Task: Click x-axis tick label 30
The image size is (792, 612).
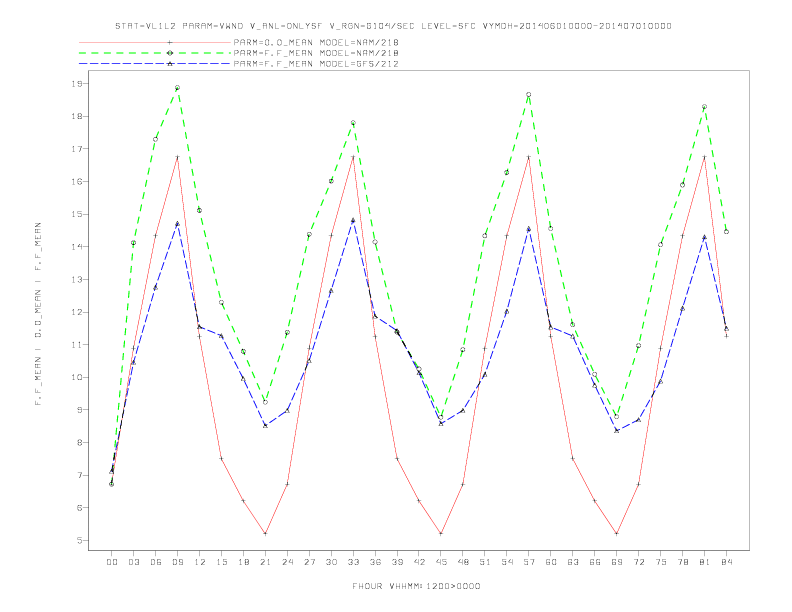Action: pyautogui.click(x=331, y=562)
